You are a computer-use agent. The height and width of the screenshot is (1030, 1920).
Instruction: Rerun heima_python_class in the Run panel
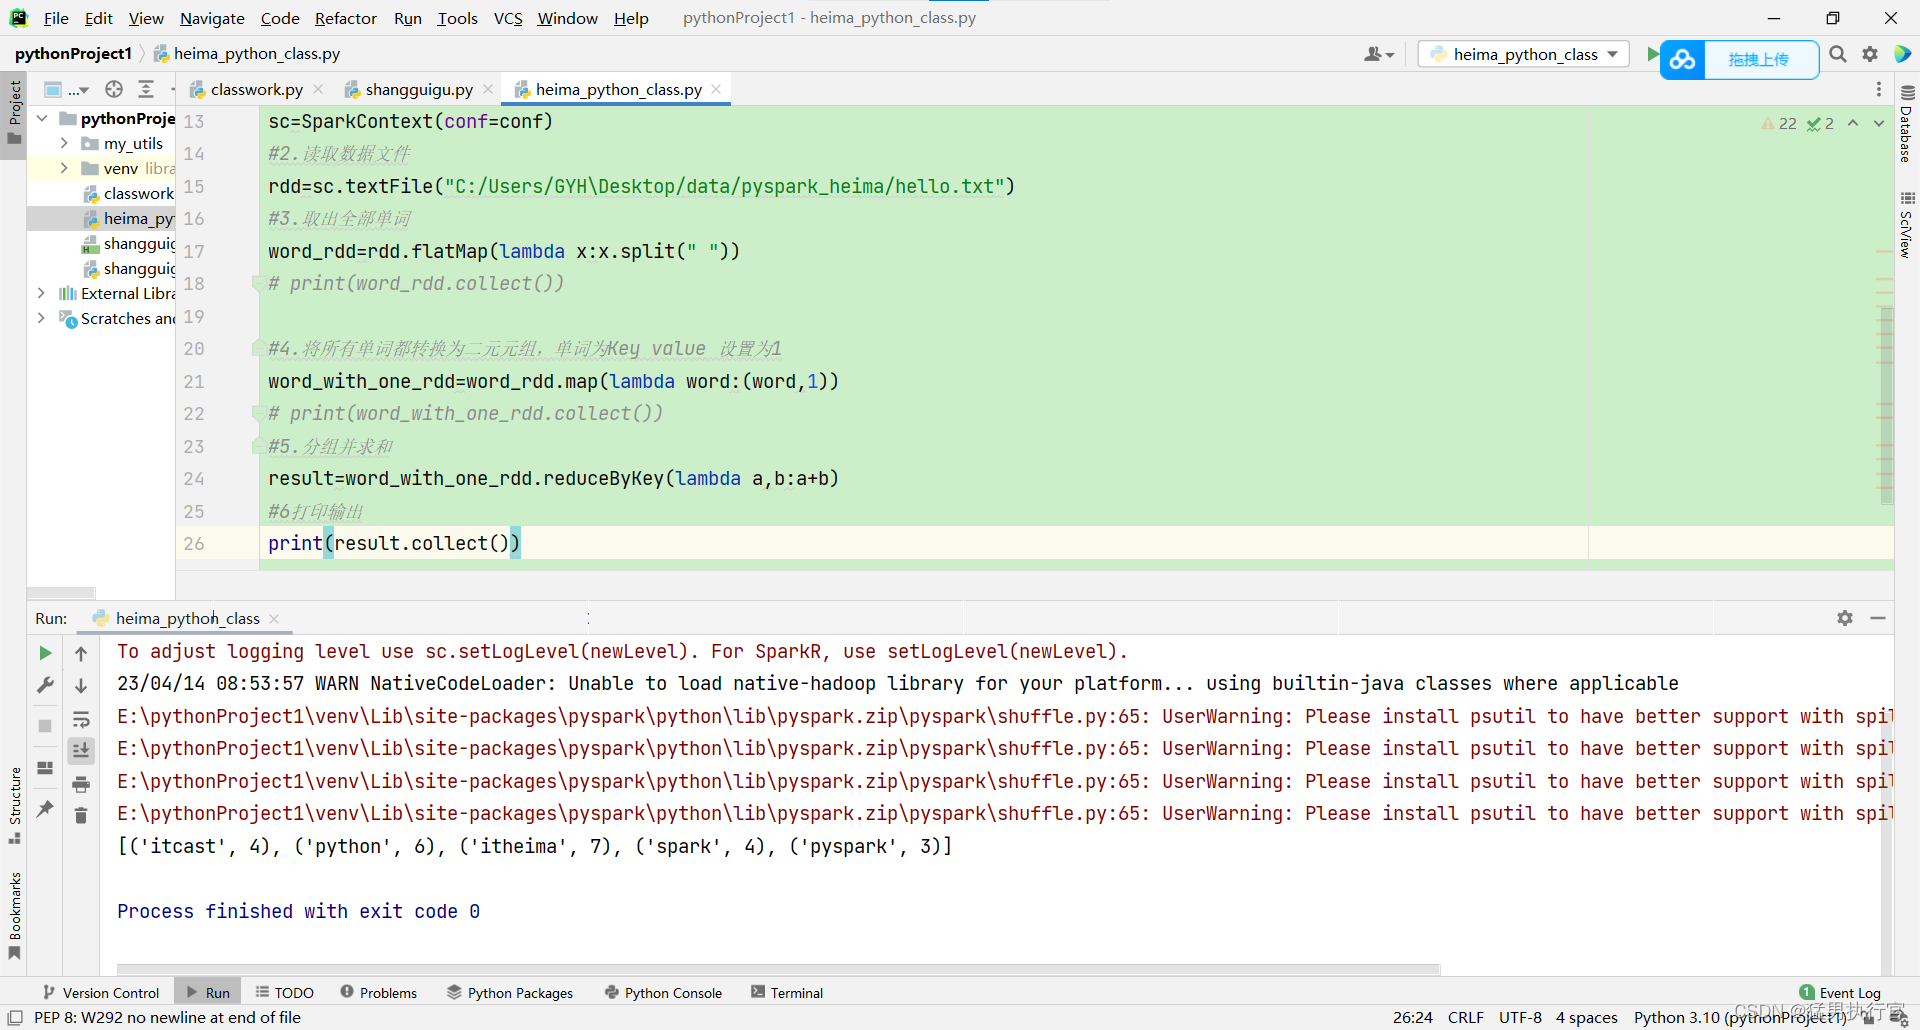point(45,653)
